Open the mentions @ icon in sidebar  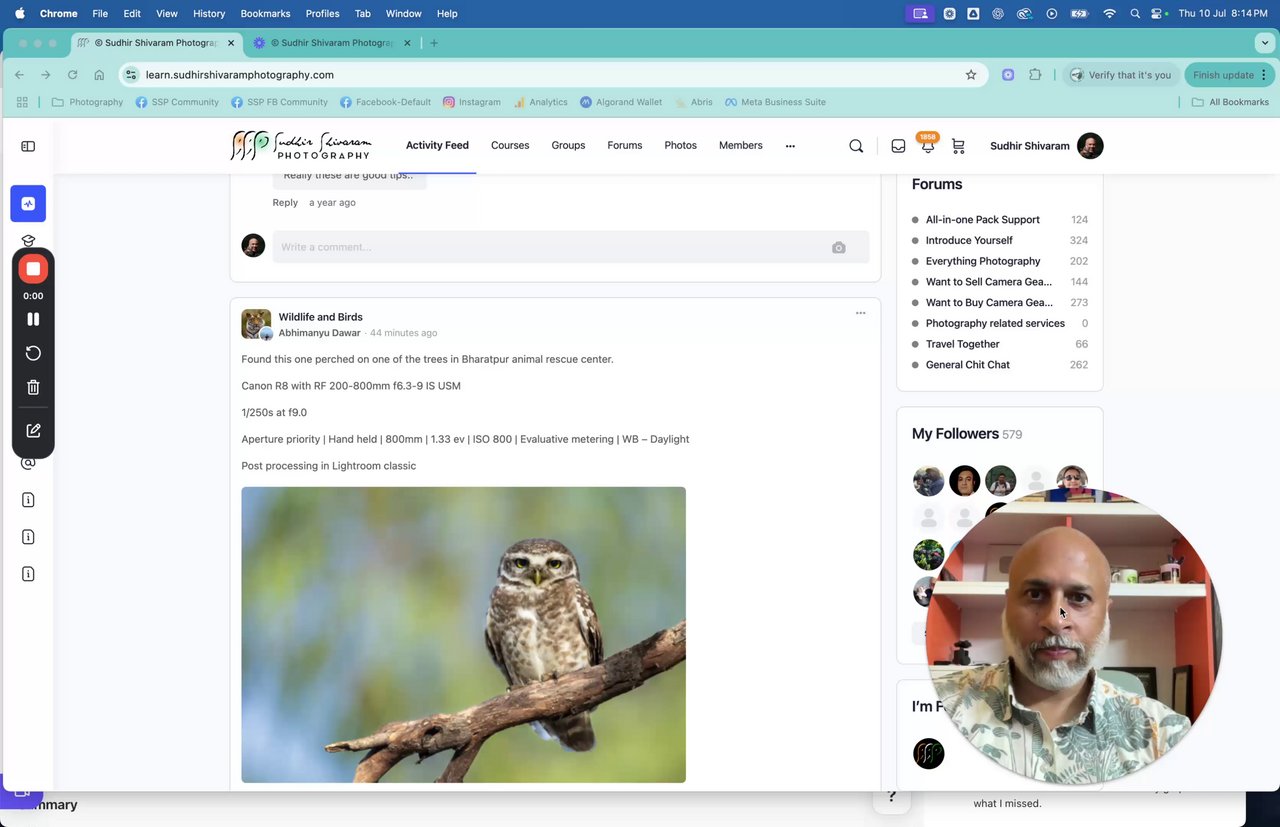coord(28,463)
